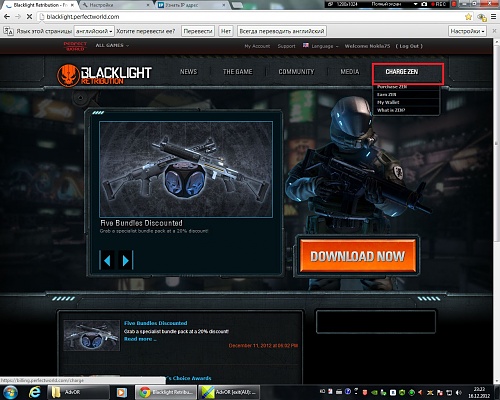The height and width of the screenshot is (400, 500).
Task: Open THE GAME menu
Action: (x=237, y=72)
